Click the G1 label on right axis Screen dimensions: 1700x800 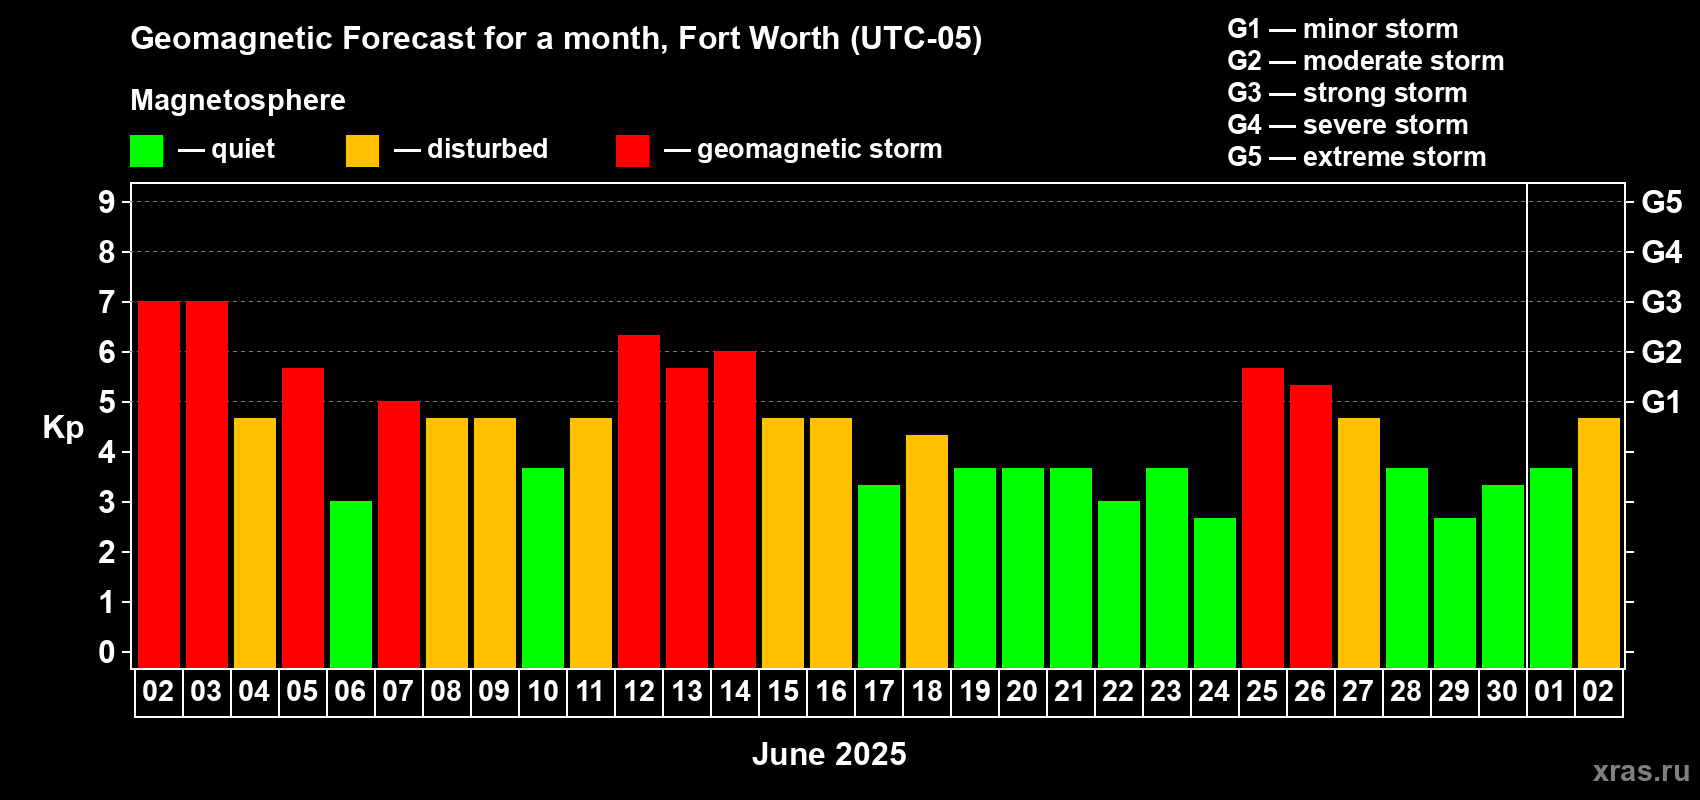point(1661,402)
